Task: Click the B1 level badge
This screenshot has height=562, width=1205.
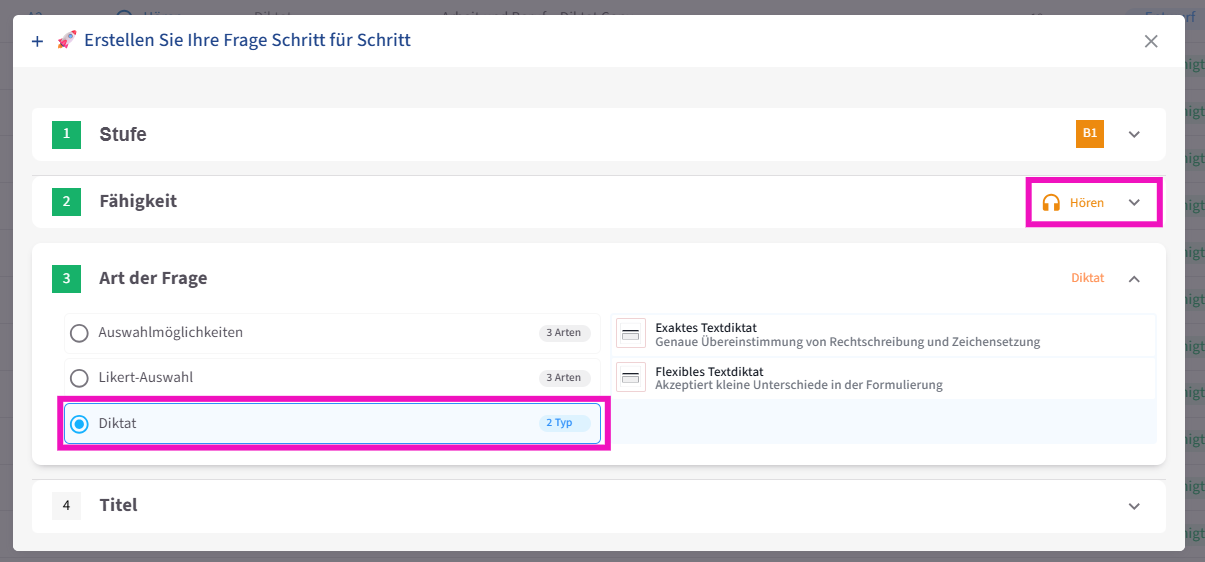Action: coord(1089,133)
